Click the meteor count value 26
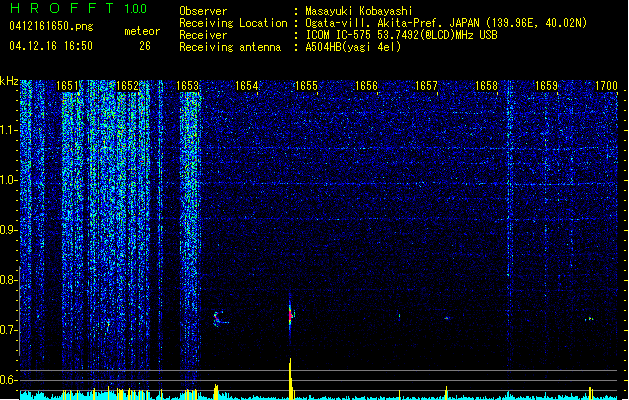 tap(145, 46)
